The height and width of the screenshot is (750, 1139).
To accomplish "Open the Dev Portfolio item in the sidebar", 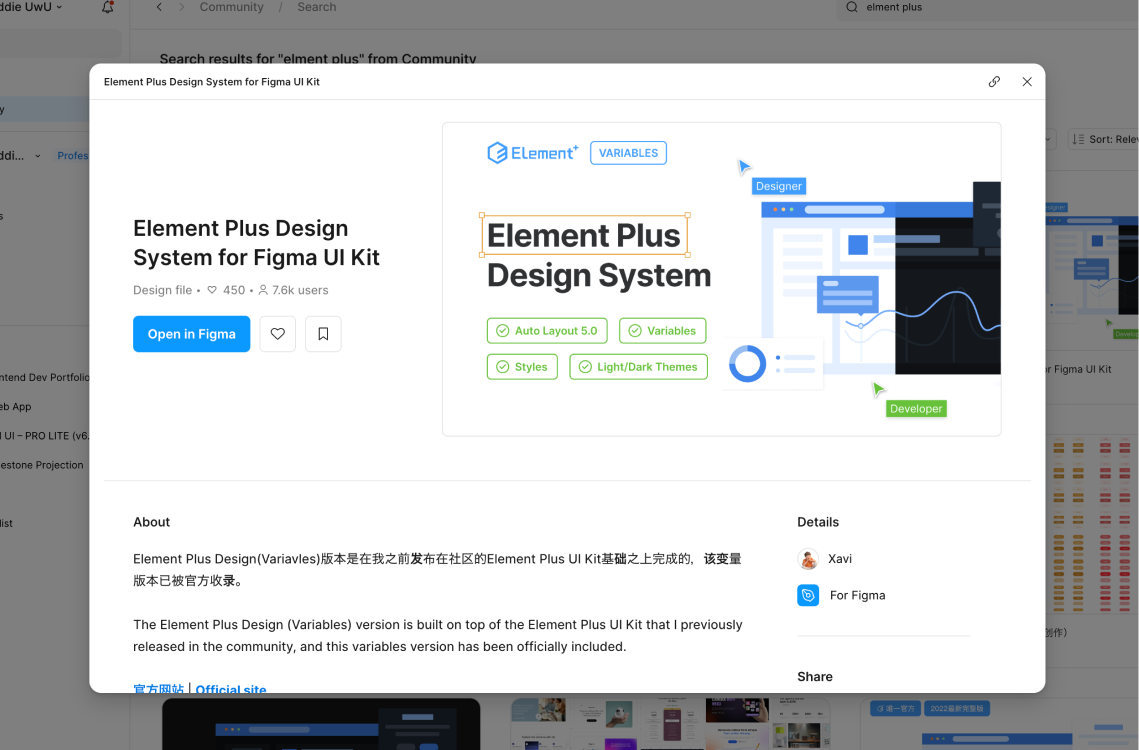I will pyautogui.click(x=44, y=377).
